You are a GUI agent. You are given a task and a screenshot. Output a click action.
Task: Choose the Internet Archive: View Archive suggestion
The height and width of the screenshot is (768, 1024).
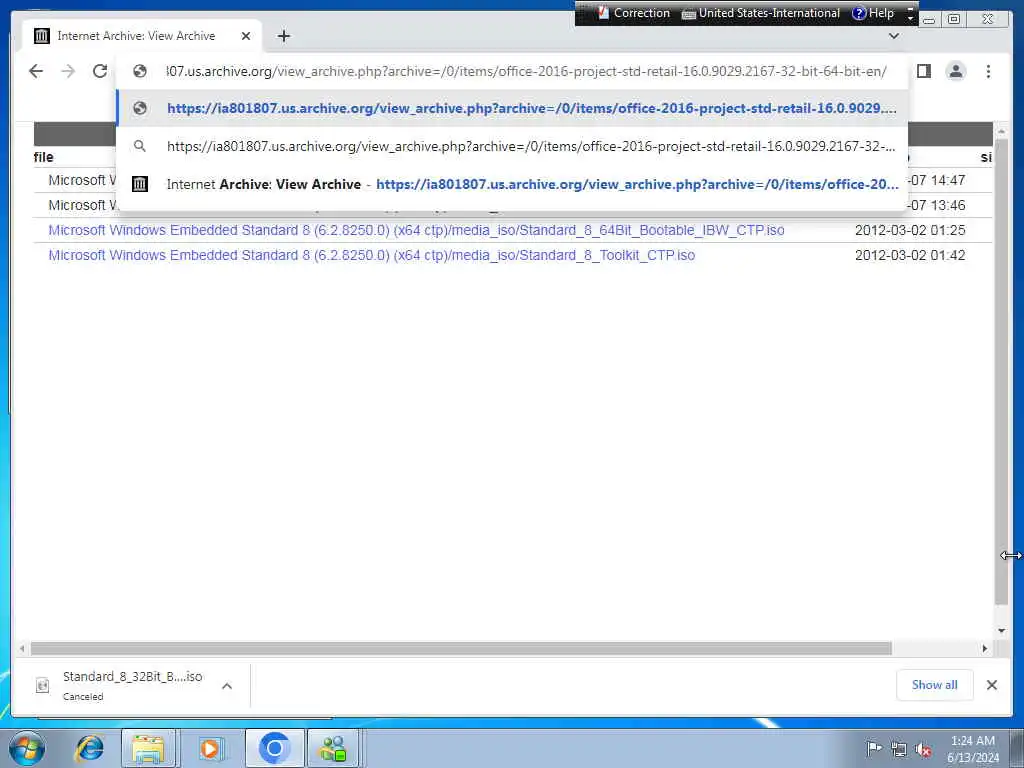(x=512, y=184)
